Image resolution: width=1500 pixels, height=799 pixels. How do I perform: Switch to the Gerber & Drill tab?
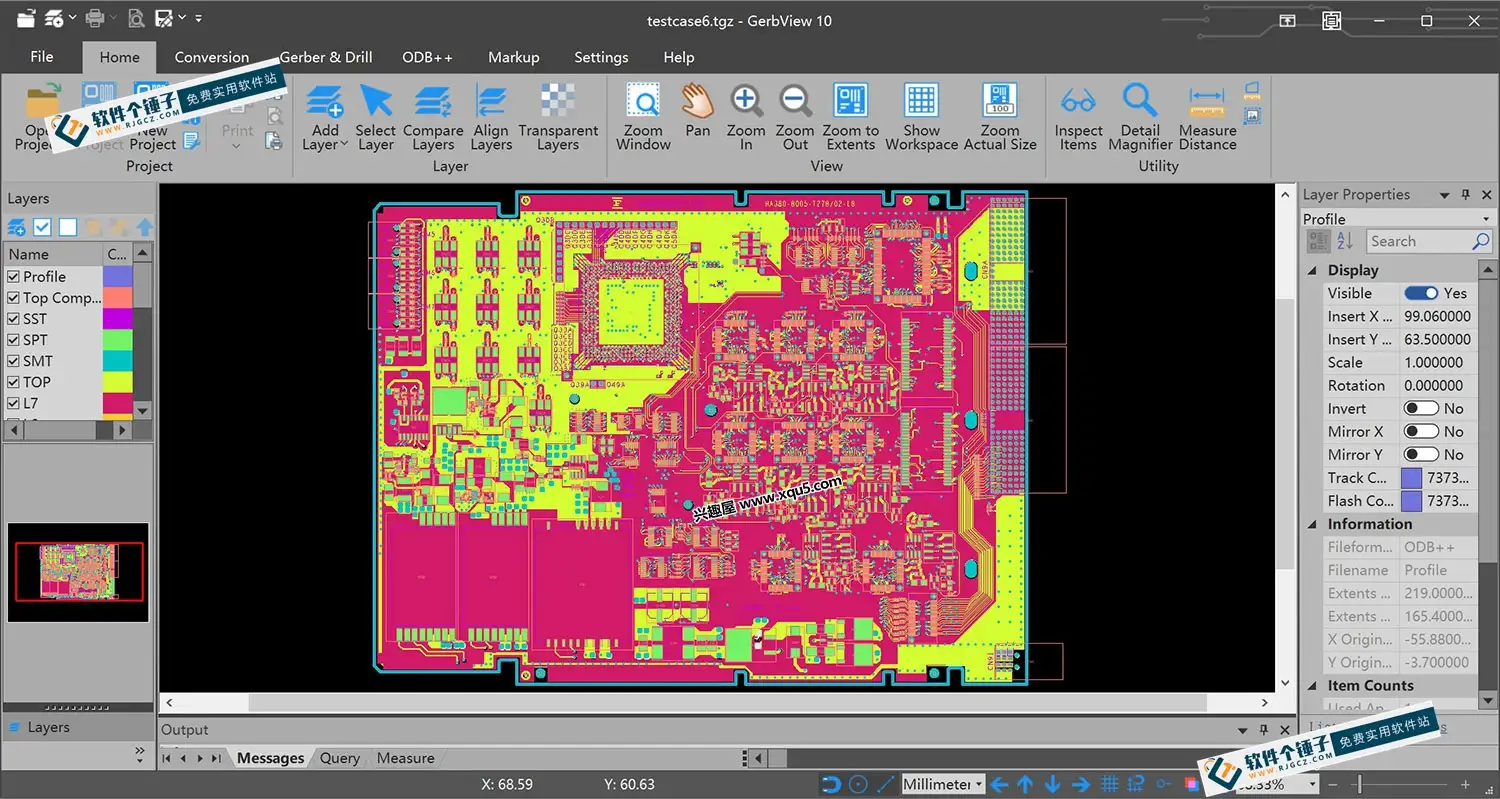tap(326, 57)
